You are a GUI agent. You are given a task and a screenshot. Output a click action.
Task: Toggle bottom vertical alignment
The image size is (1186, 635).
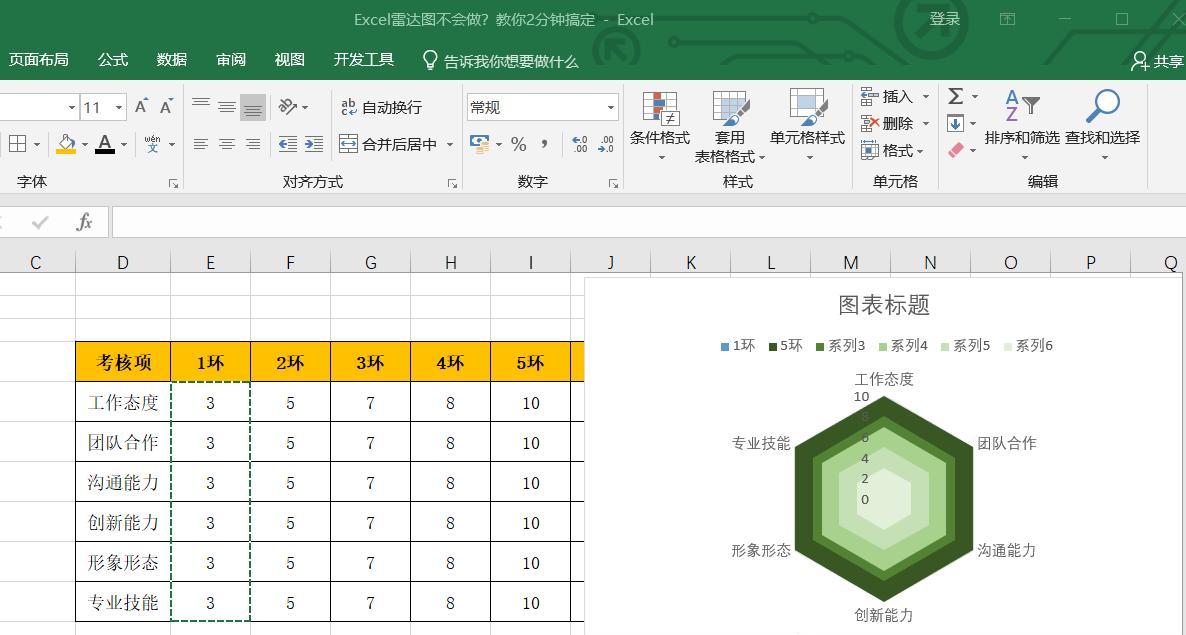[x=253, y=107]
